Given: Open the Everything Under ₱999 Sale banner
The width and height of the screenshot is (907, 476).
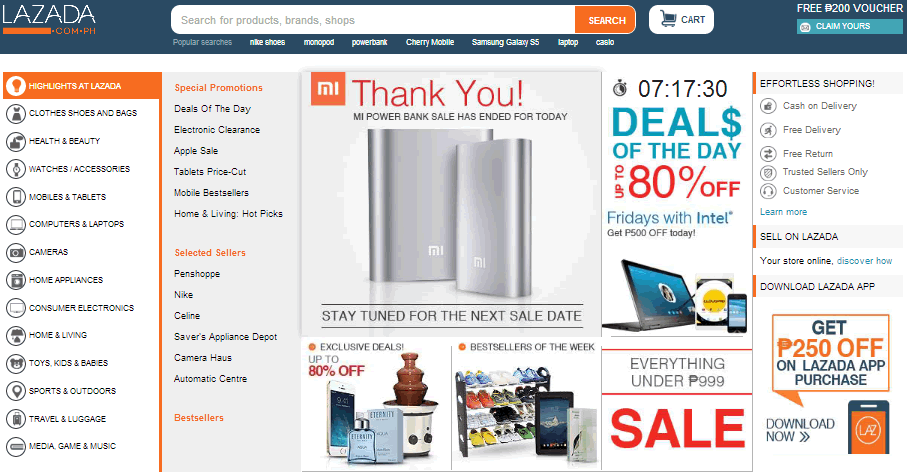Looking at the screenshot, I should tap(677, 409).
